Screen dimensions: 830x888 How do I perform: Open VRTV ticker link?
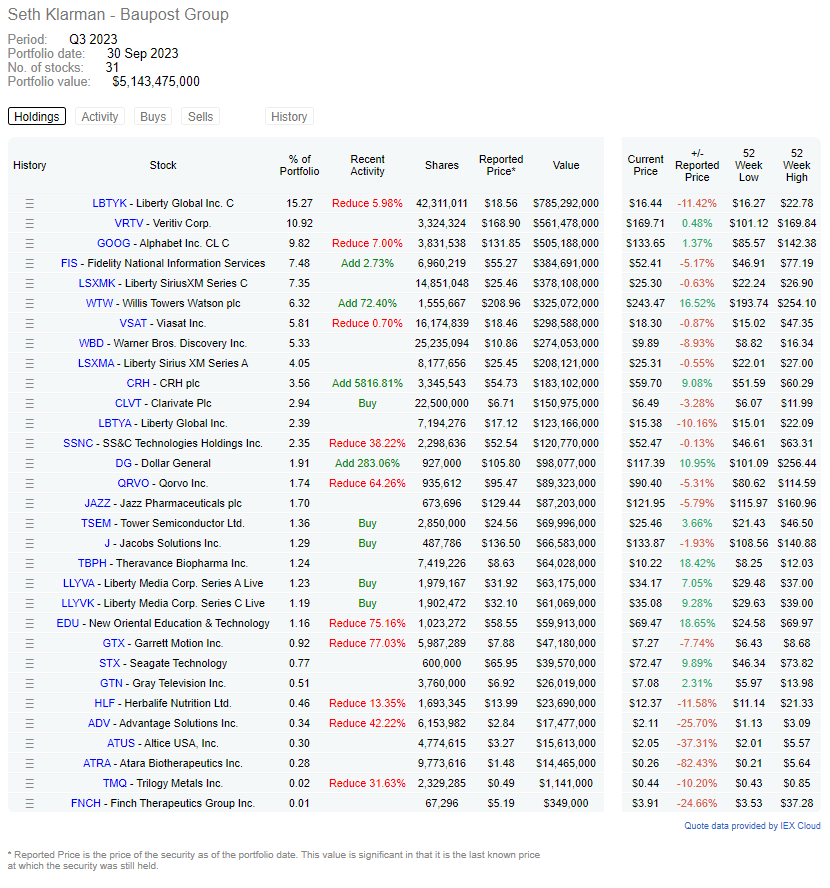pos(129,223)
